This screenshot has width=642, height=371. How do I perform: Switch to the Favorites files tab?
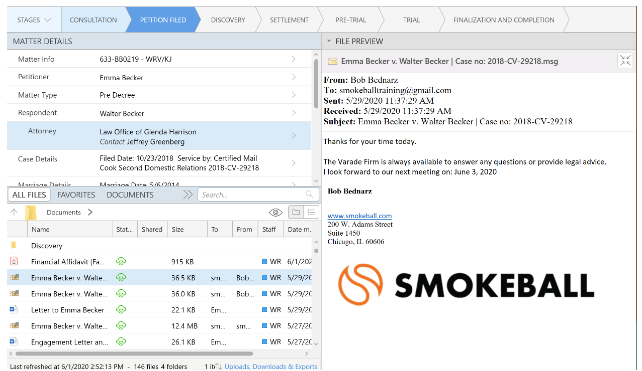click(x=76, y=195)
